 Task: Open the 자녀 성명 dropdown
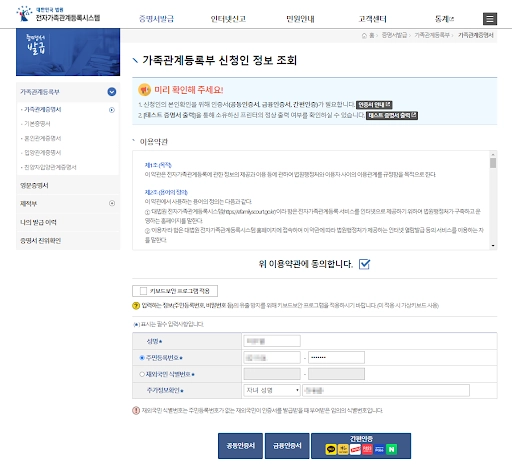272,390
